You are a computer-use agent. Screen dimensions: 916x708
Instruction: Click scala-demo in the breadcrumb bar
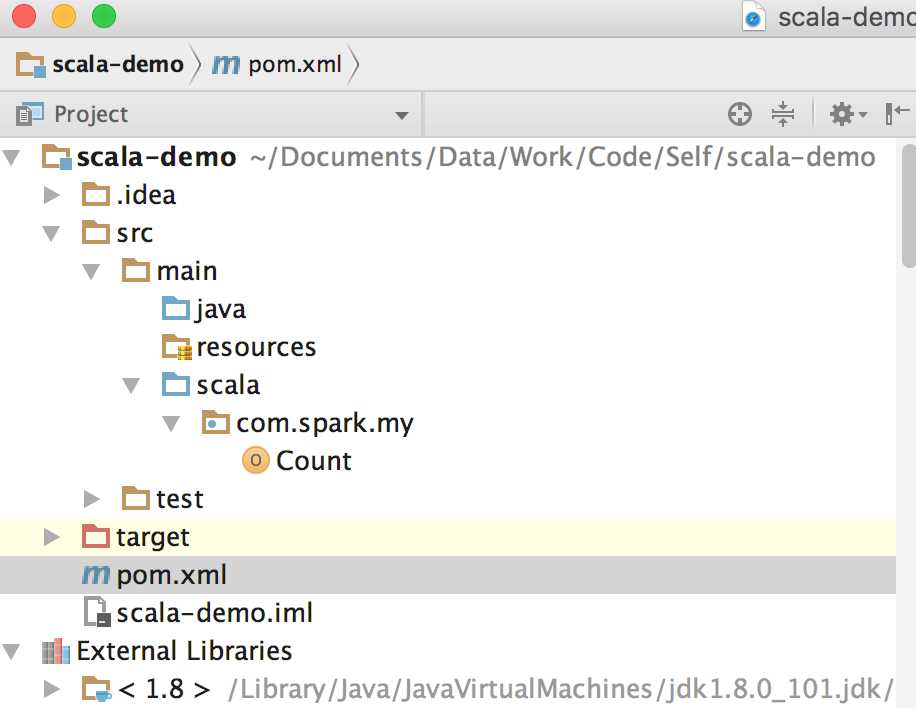click(130, 65)
